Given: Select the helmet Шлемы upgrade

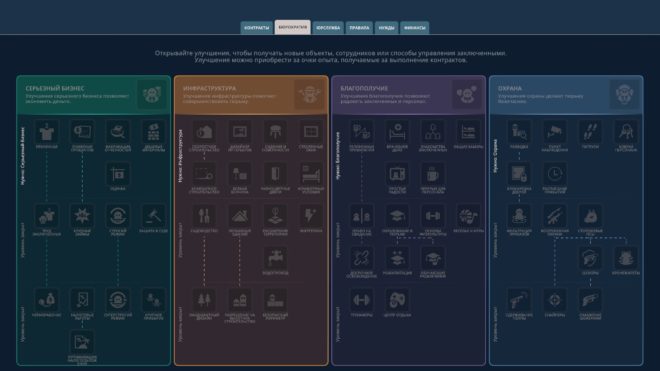Looking at the screenshot, I should [590, 258].
